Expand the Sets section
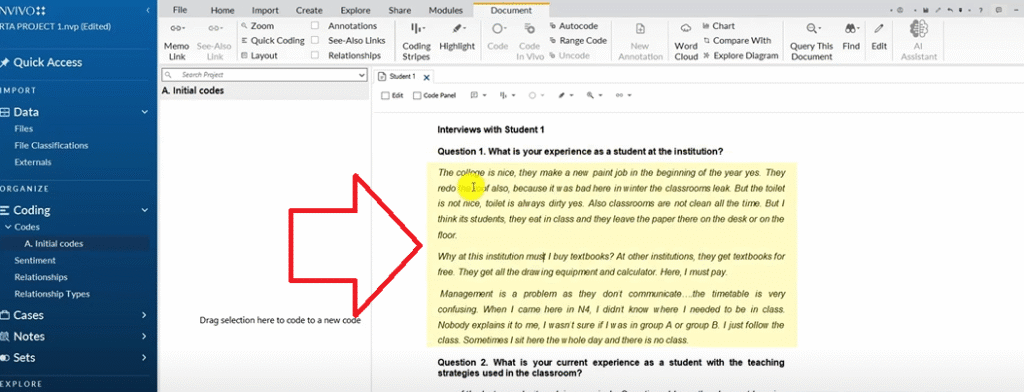The height and width of the screenshot is (392, 1024). coord(144,358)
